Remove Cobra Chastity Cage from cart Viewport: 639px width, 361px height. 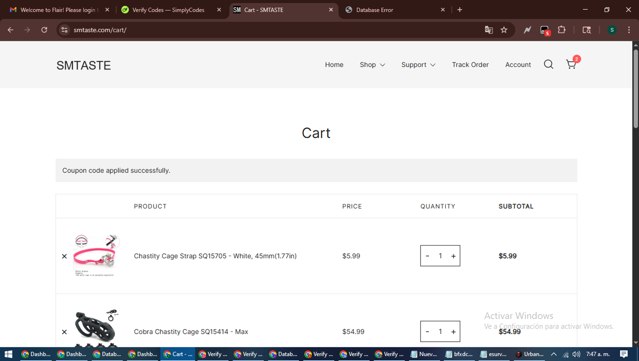point(64,332)
